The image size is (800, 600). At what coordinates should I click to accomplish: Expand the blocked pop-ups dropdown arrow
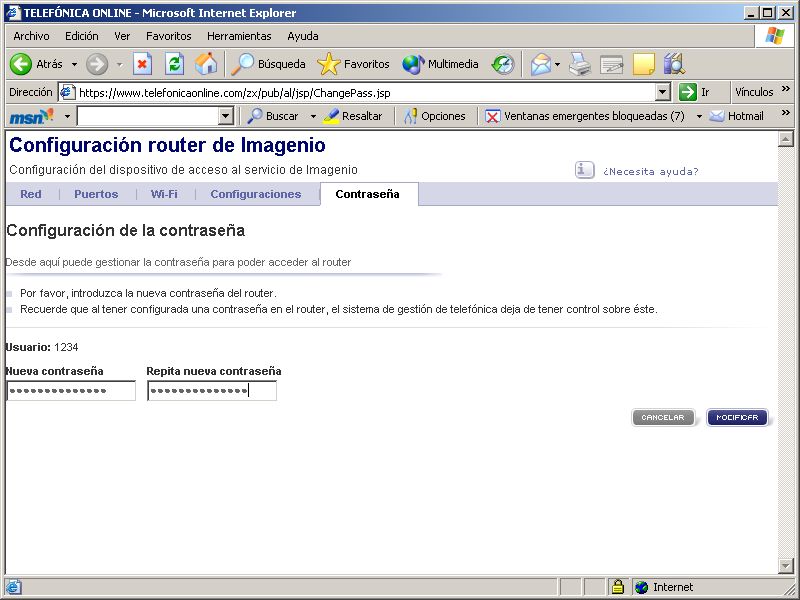(699, 116)
